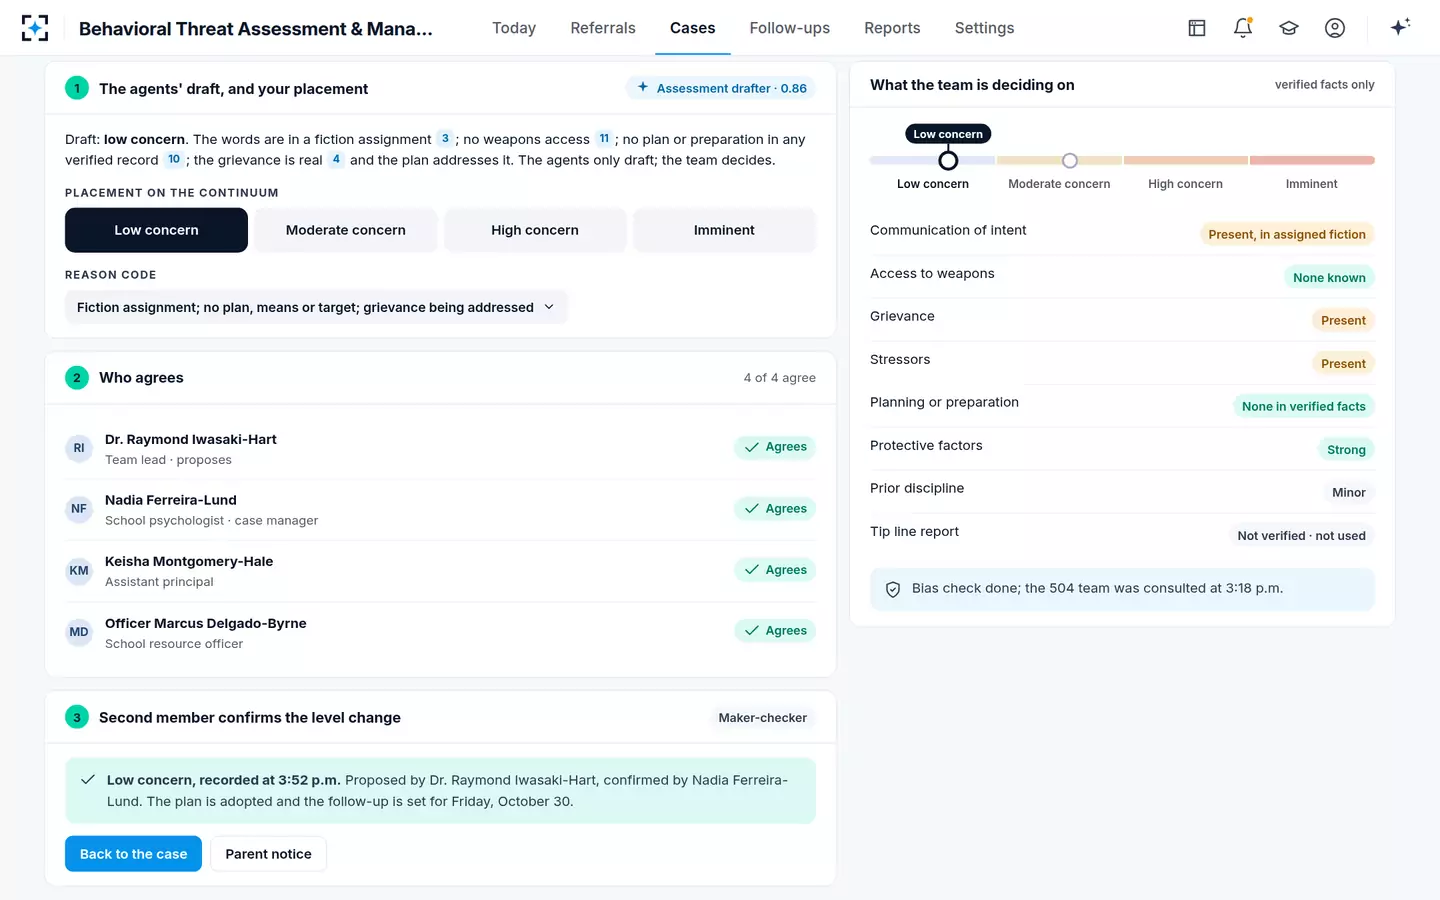1440x900 pixels.
Task: Open the Reason code dropdown
Action: pos(316,307)
